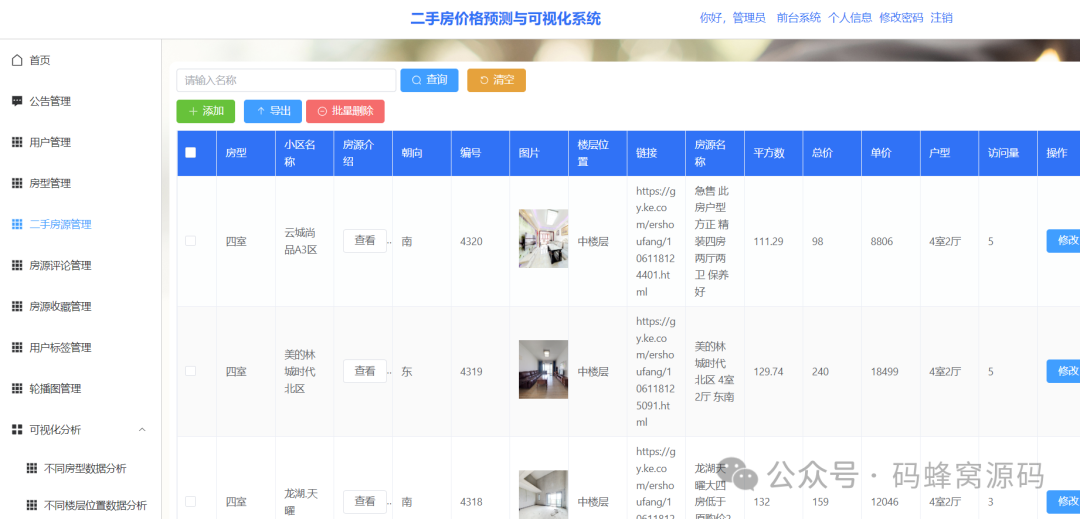This screenshot has width=1080, height=519.
Task: Open 个人信息 link in header
Action: click(x=850, y=18)
